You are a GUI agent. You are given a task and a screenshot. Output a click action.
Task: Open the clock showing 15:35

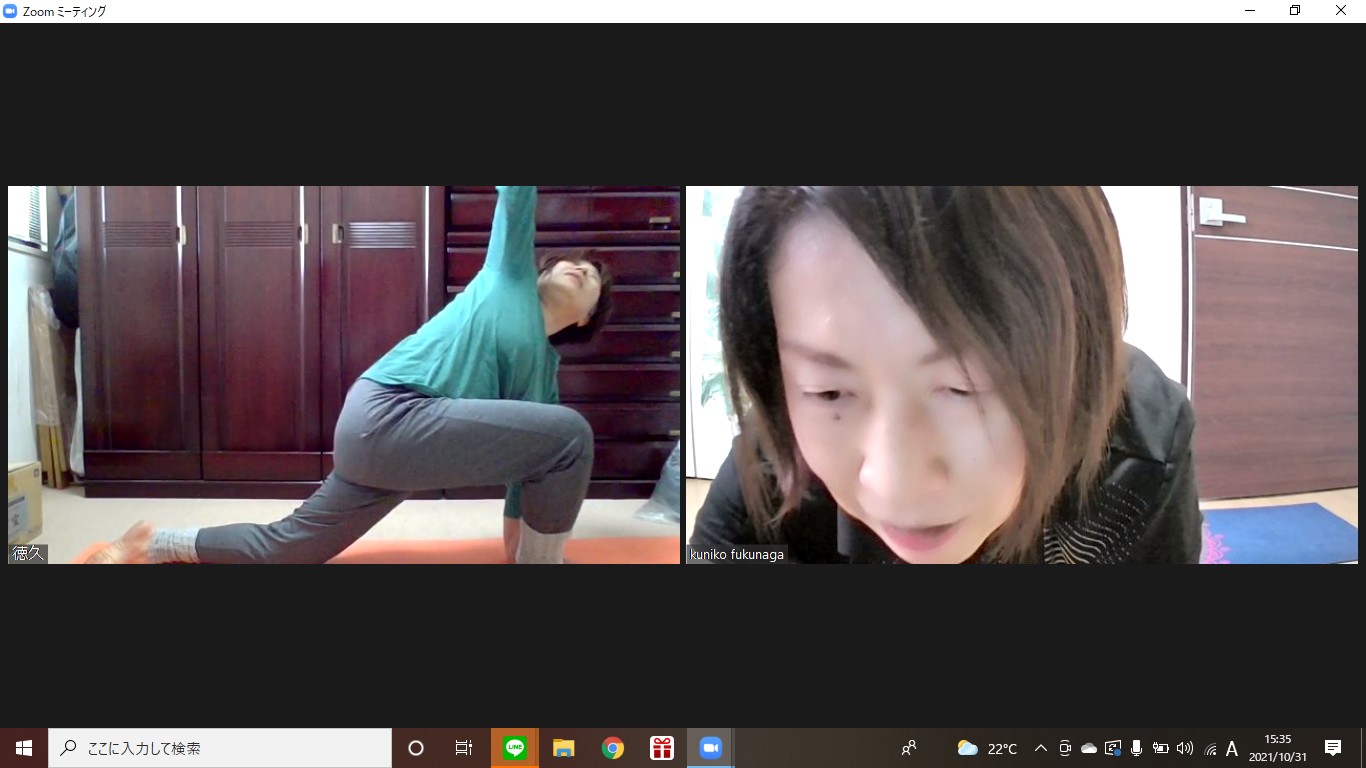coord(1277,748)
